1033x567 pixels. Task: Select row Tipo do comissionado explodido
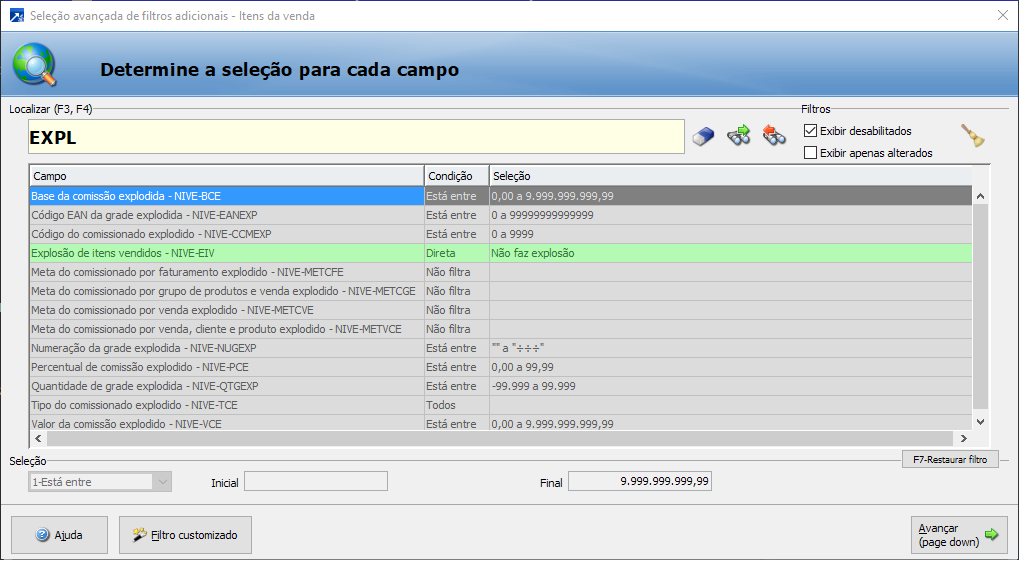[501, 405]
